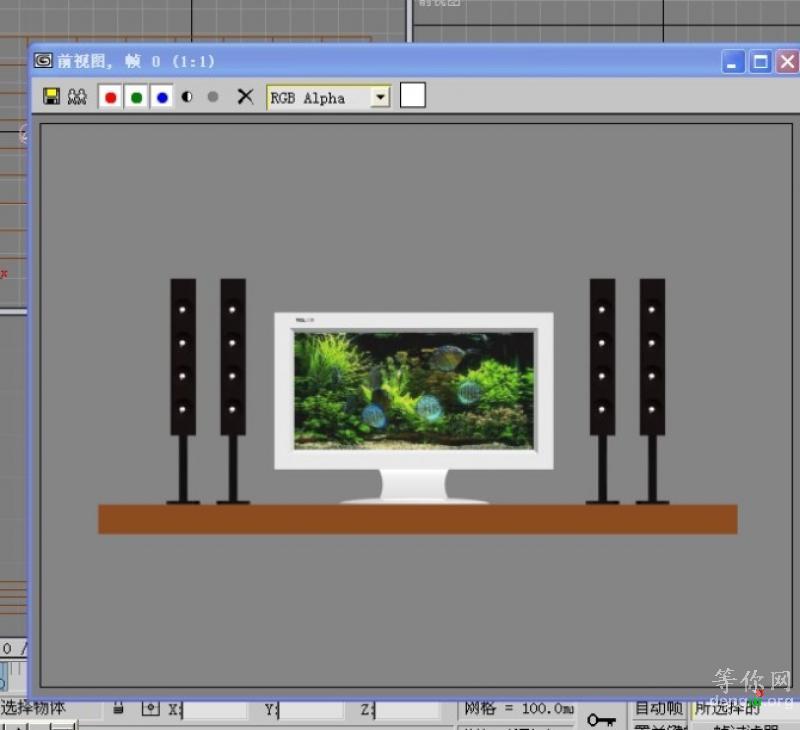Maximize the render frame window

[760, 62]
